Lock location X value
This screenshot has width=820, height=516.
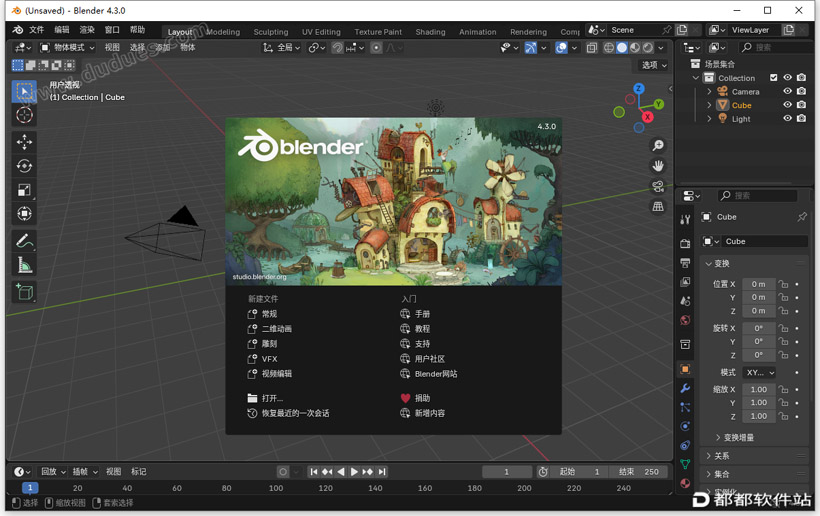click(x=783, y=284)
